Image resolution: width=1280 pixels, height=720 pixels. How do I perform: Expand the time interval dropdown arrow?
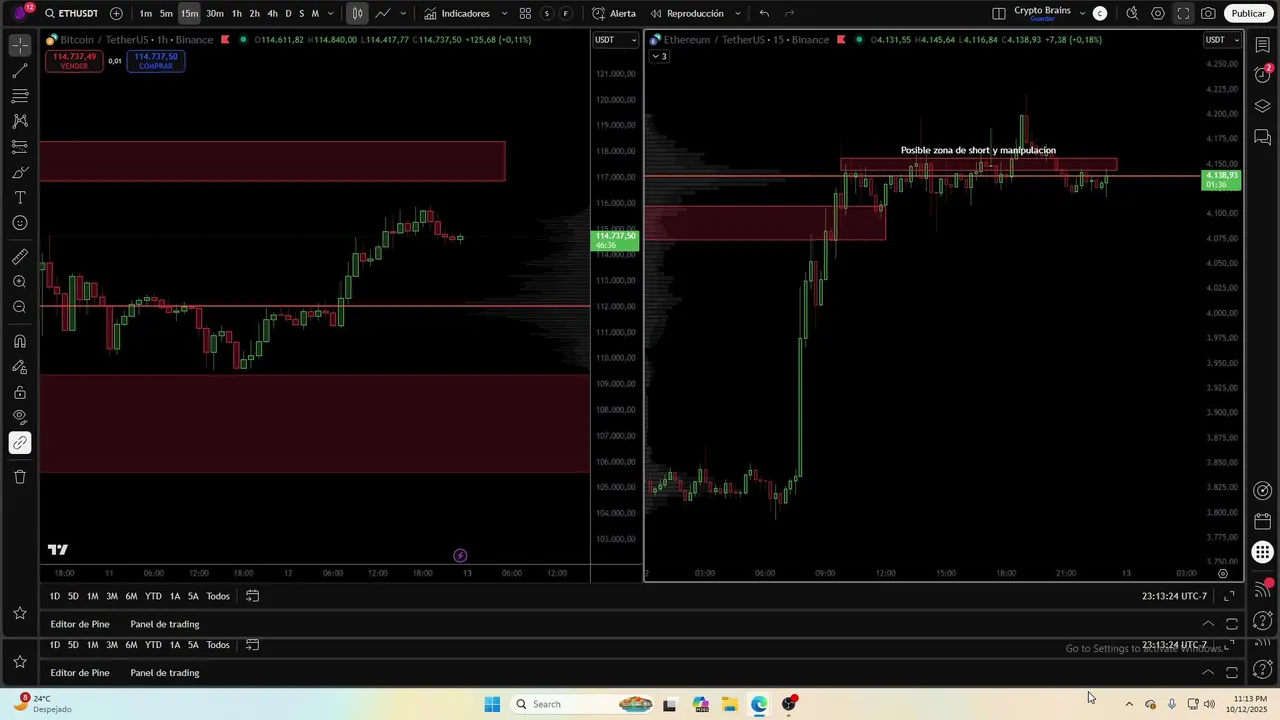coord(331,14)
